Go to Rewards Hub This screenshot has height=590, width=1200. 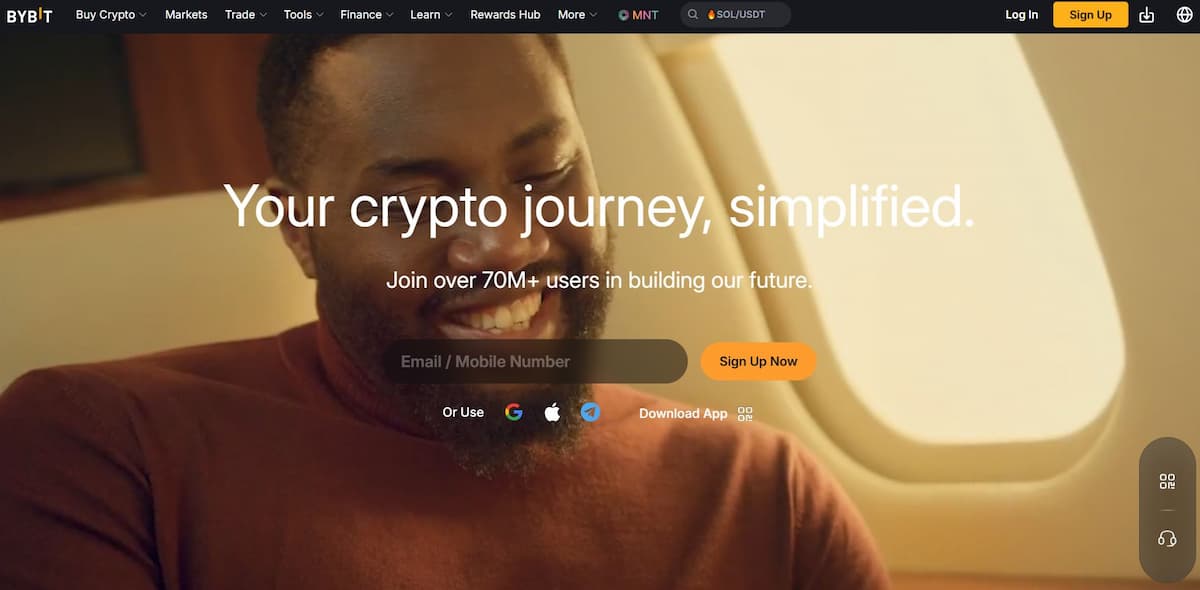505,15
